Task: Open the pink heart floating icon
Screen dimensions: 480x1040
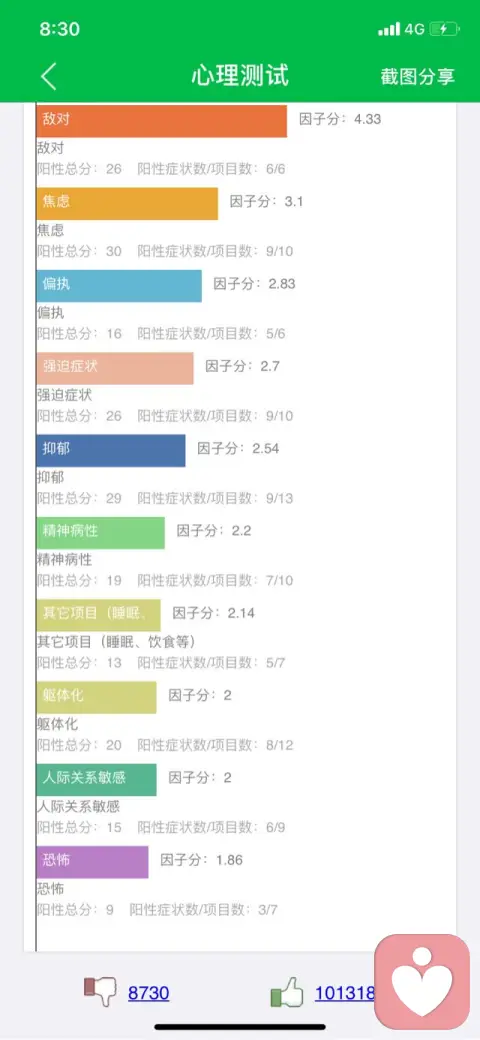Action: pyautogui.click(x=422, y=982)
